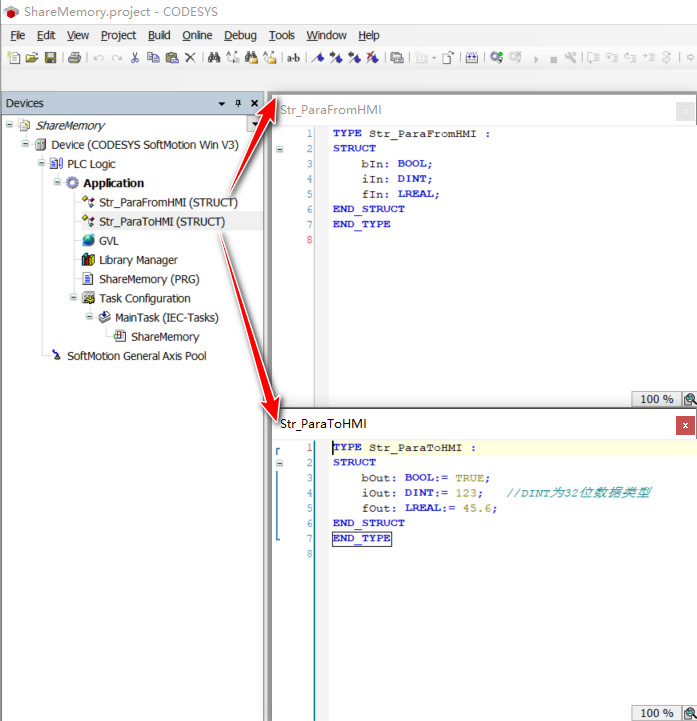697x721 pixels.
Task: Collapse the MainTask (IEC-Tasks) node
Action: pos(89,316)
